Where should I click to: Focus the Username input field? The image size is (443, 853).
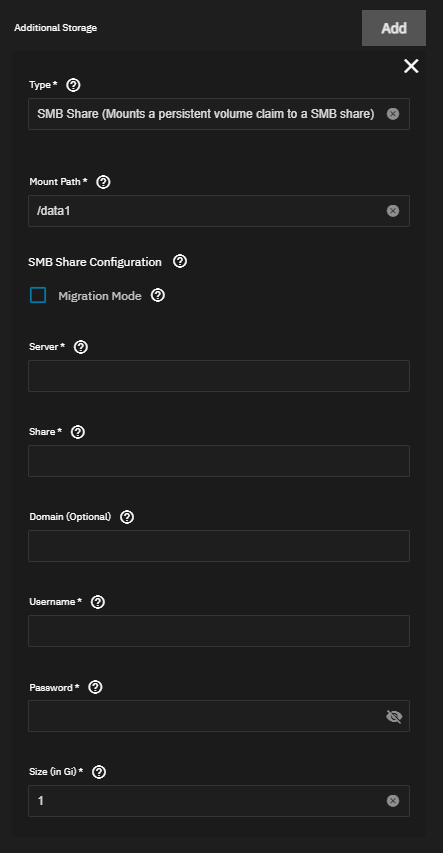219,631
